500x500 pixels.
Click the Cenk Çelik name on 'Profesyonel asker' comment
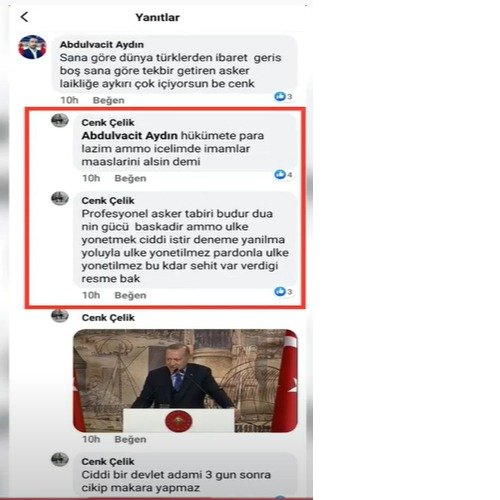click(x=108, y=201)
